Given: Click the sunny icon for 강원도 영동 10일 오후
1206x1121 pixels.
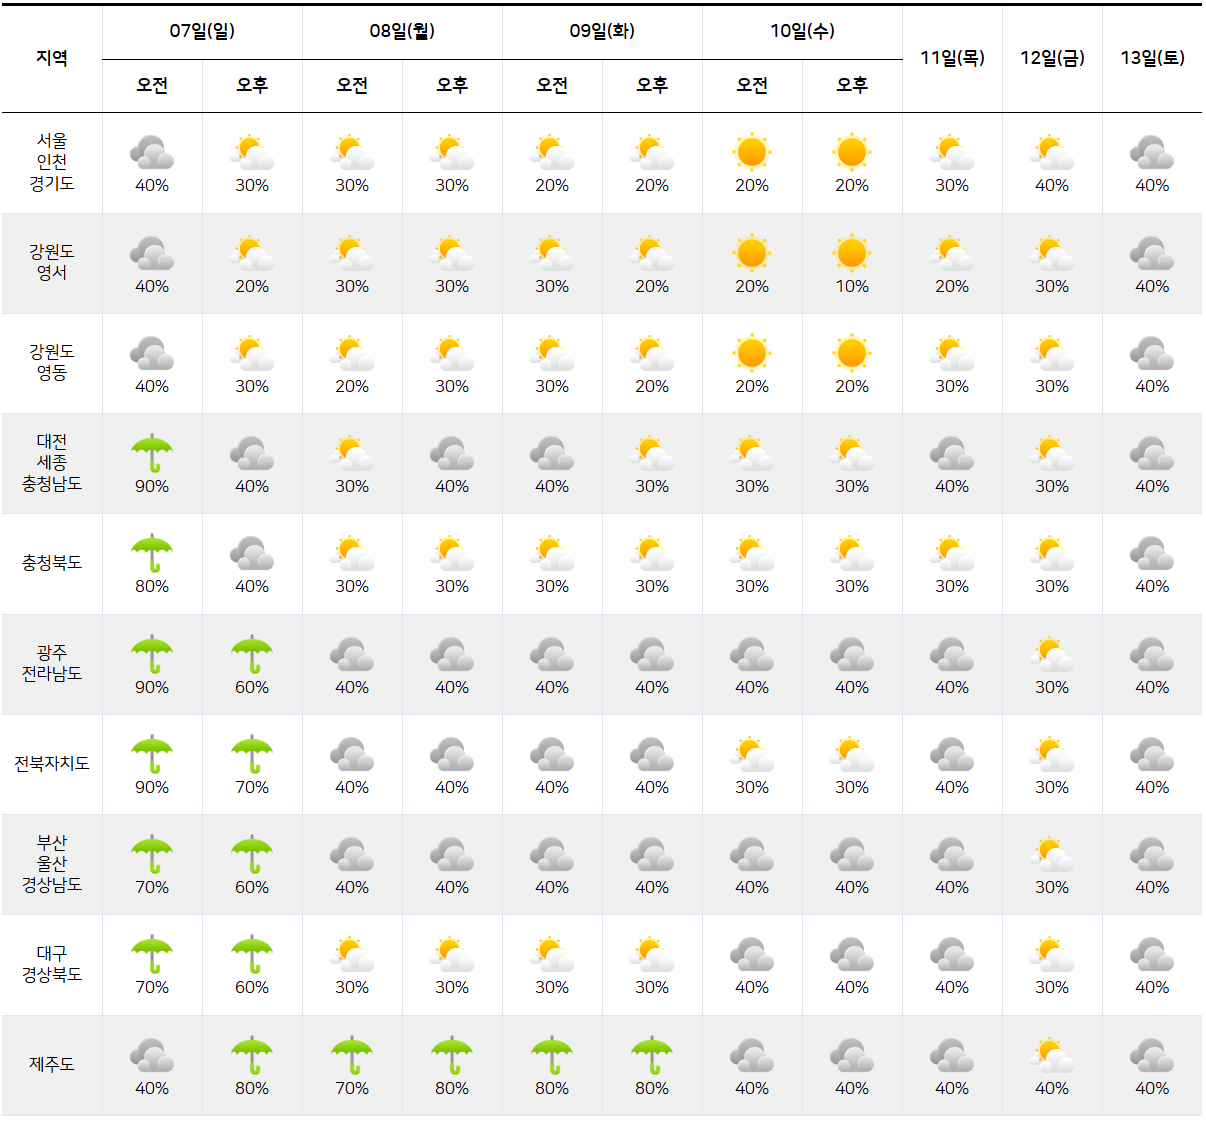Looking at the screenshot, I should 852,353.
